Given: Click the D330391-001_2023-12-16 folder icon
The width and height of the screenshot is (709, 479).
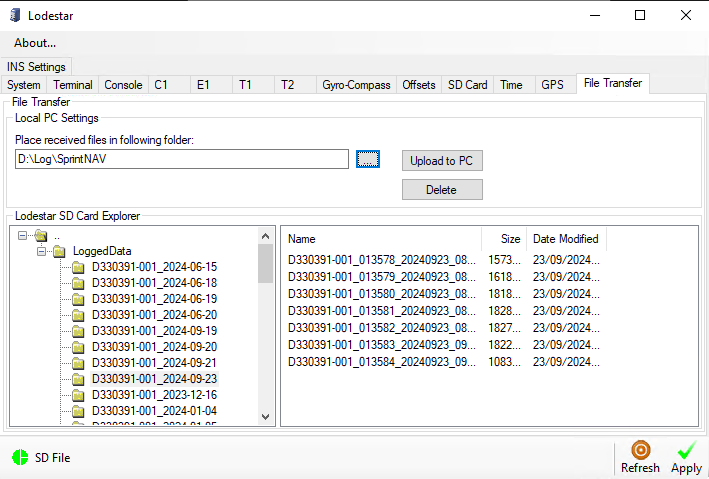Looking at the screenshot, I should click(x=78, y=395).
